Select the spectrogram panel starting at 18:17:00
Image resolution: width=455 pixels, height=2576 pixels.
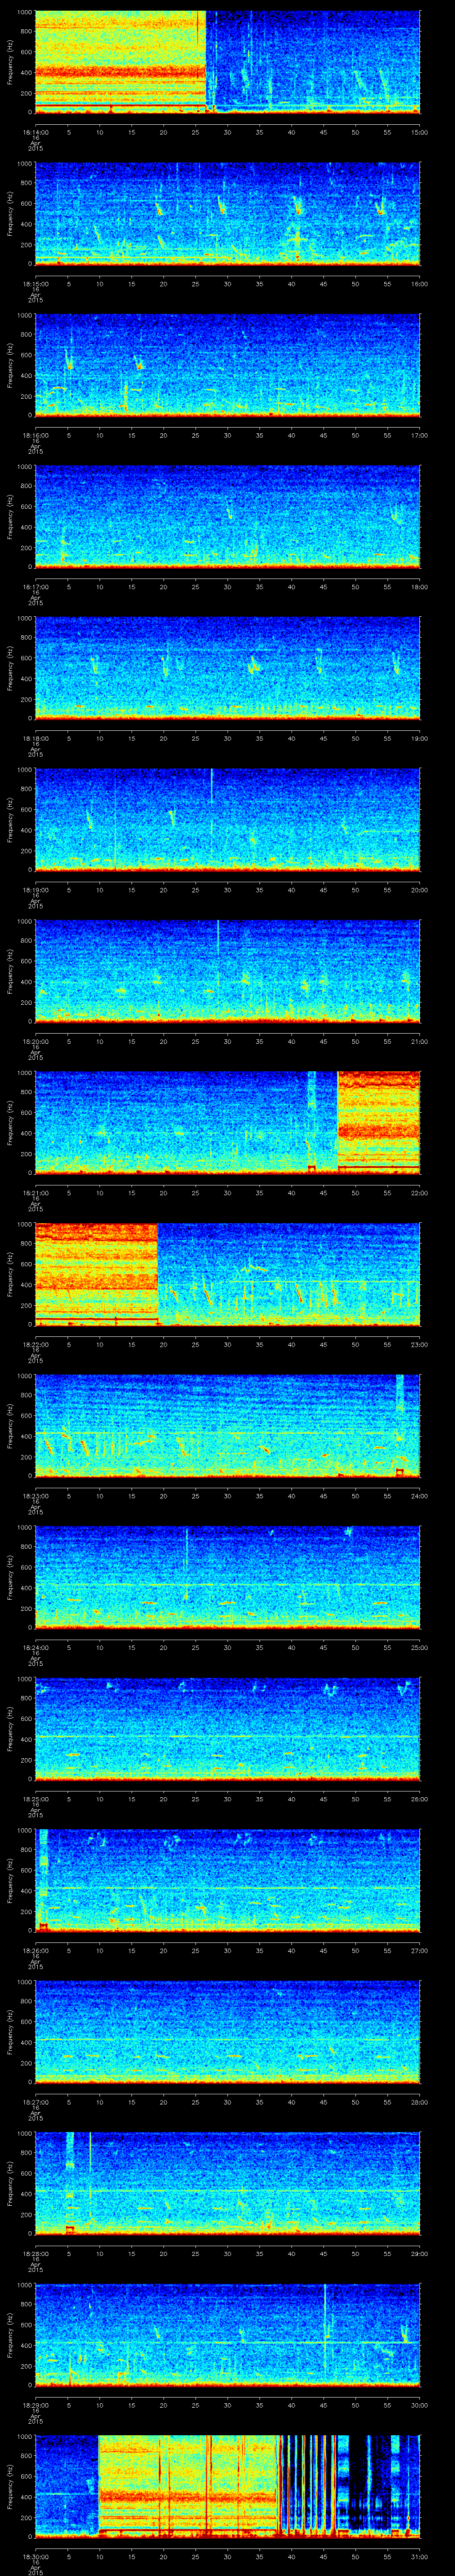point(227,516)
